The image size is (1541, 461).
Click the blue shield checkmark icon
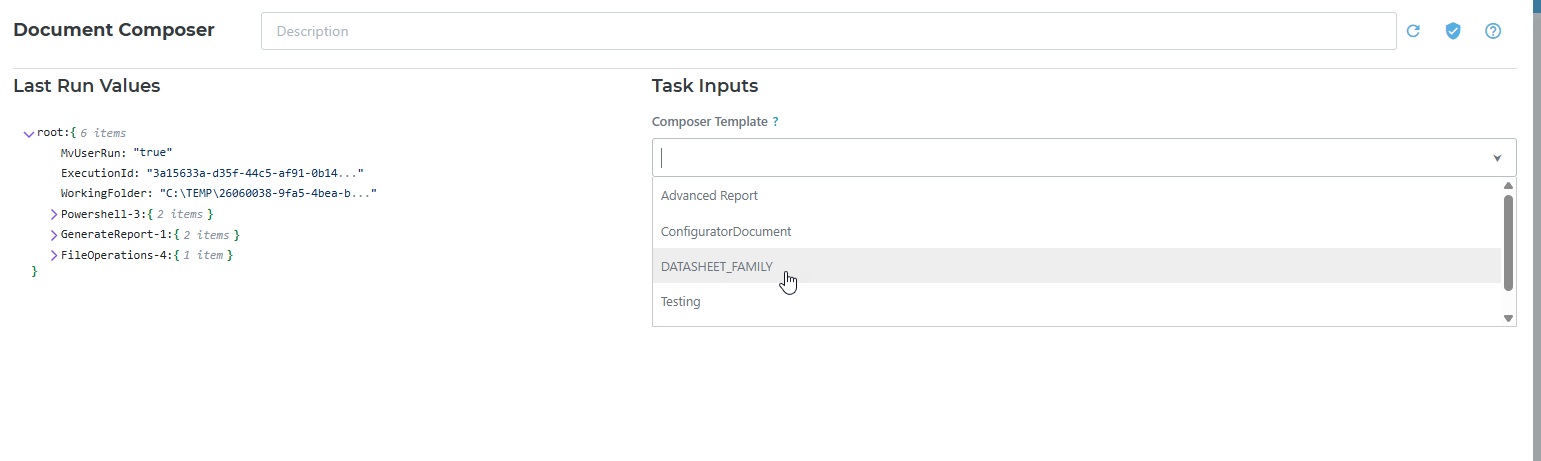coord(1453,31)
